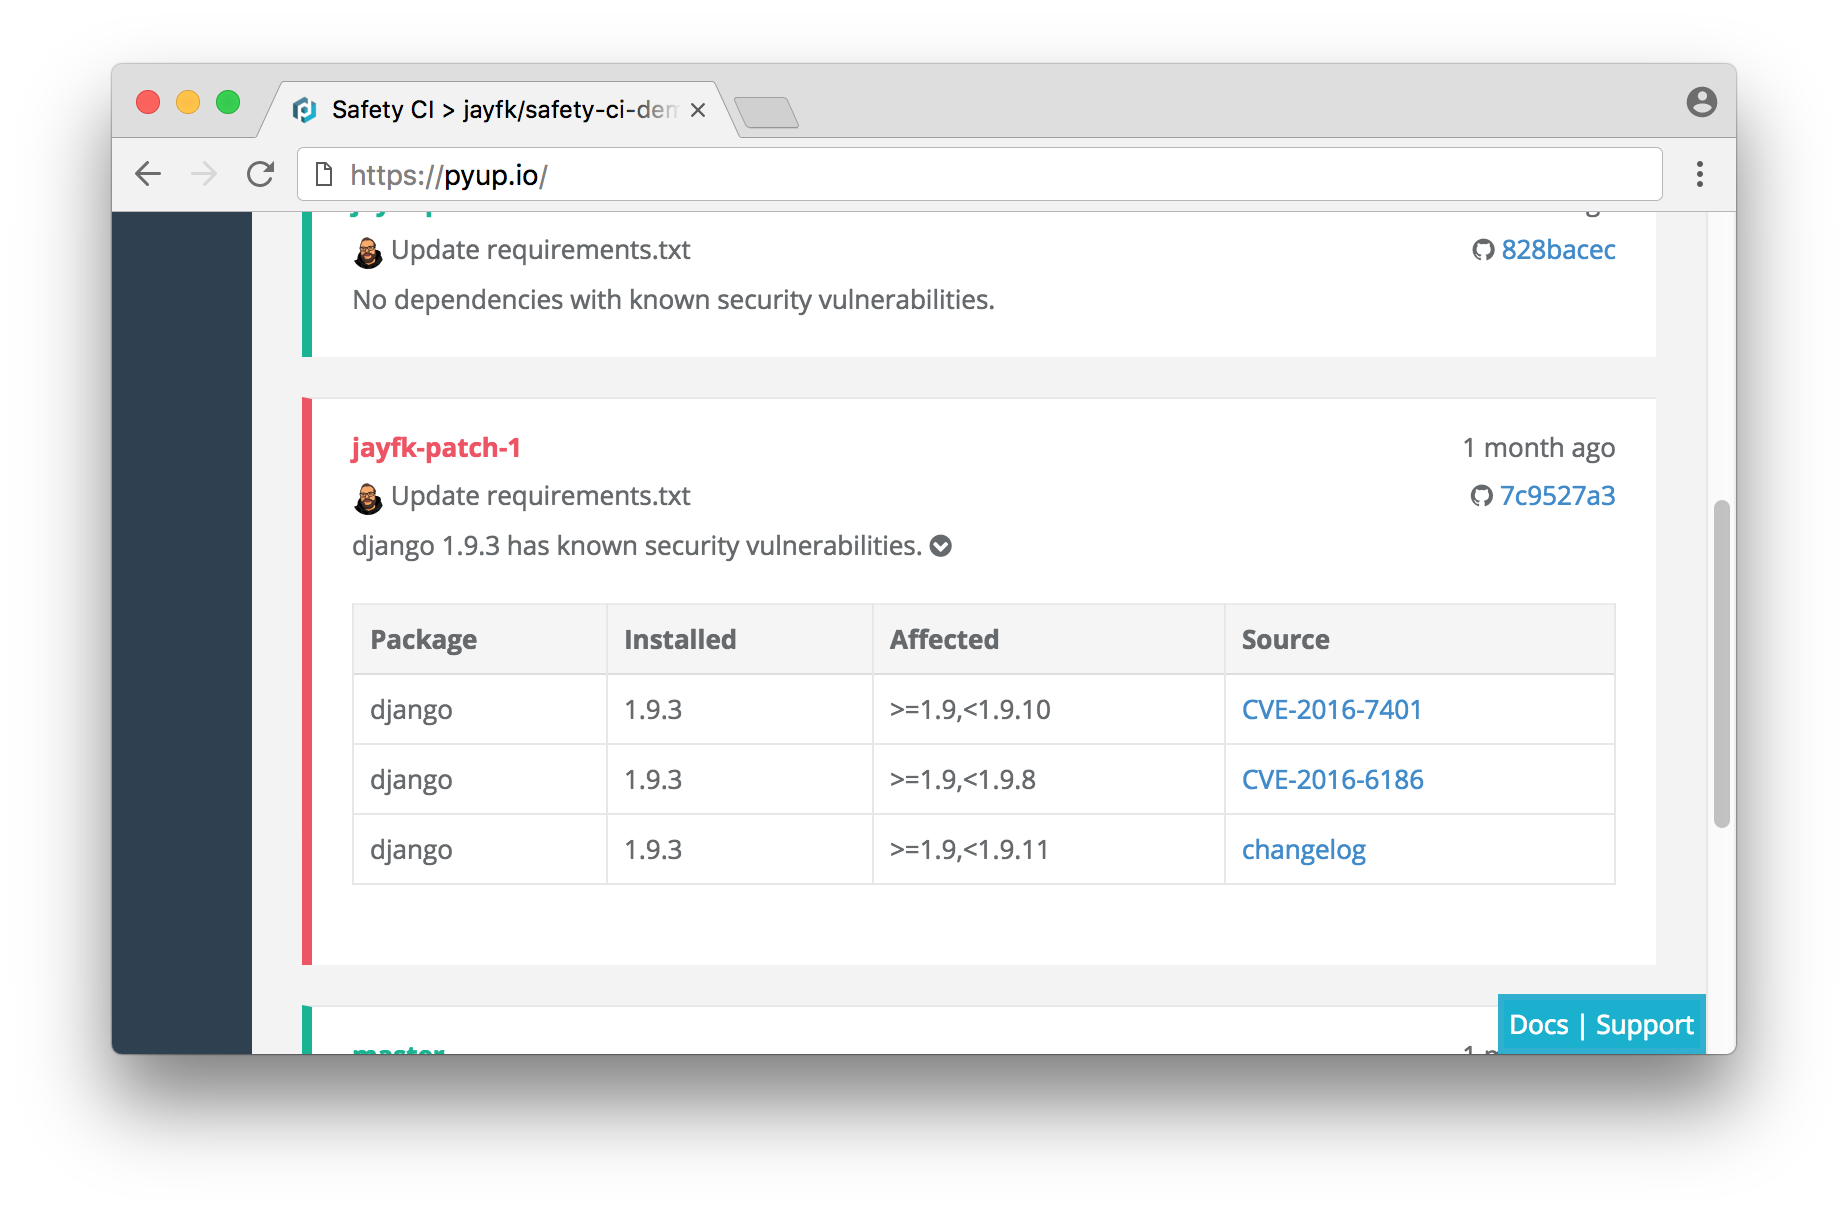1848x1214 pixels.
Task: Click the Safety CI tab favicon
Action: (304, 110)
